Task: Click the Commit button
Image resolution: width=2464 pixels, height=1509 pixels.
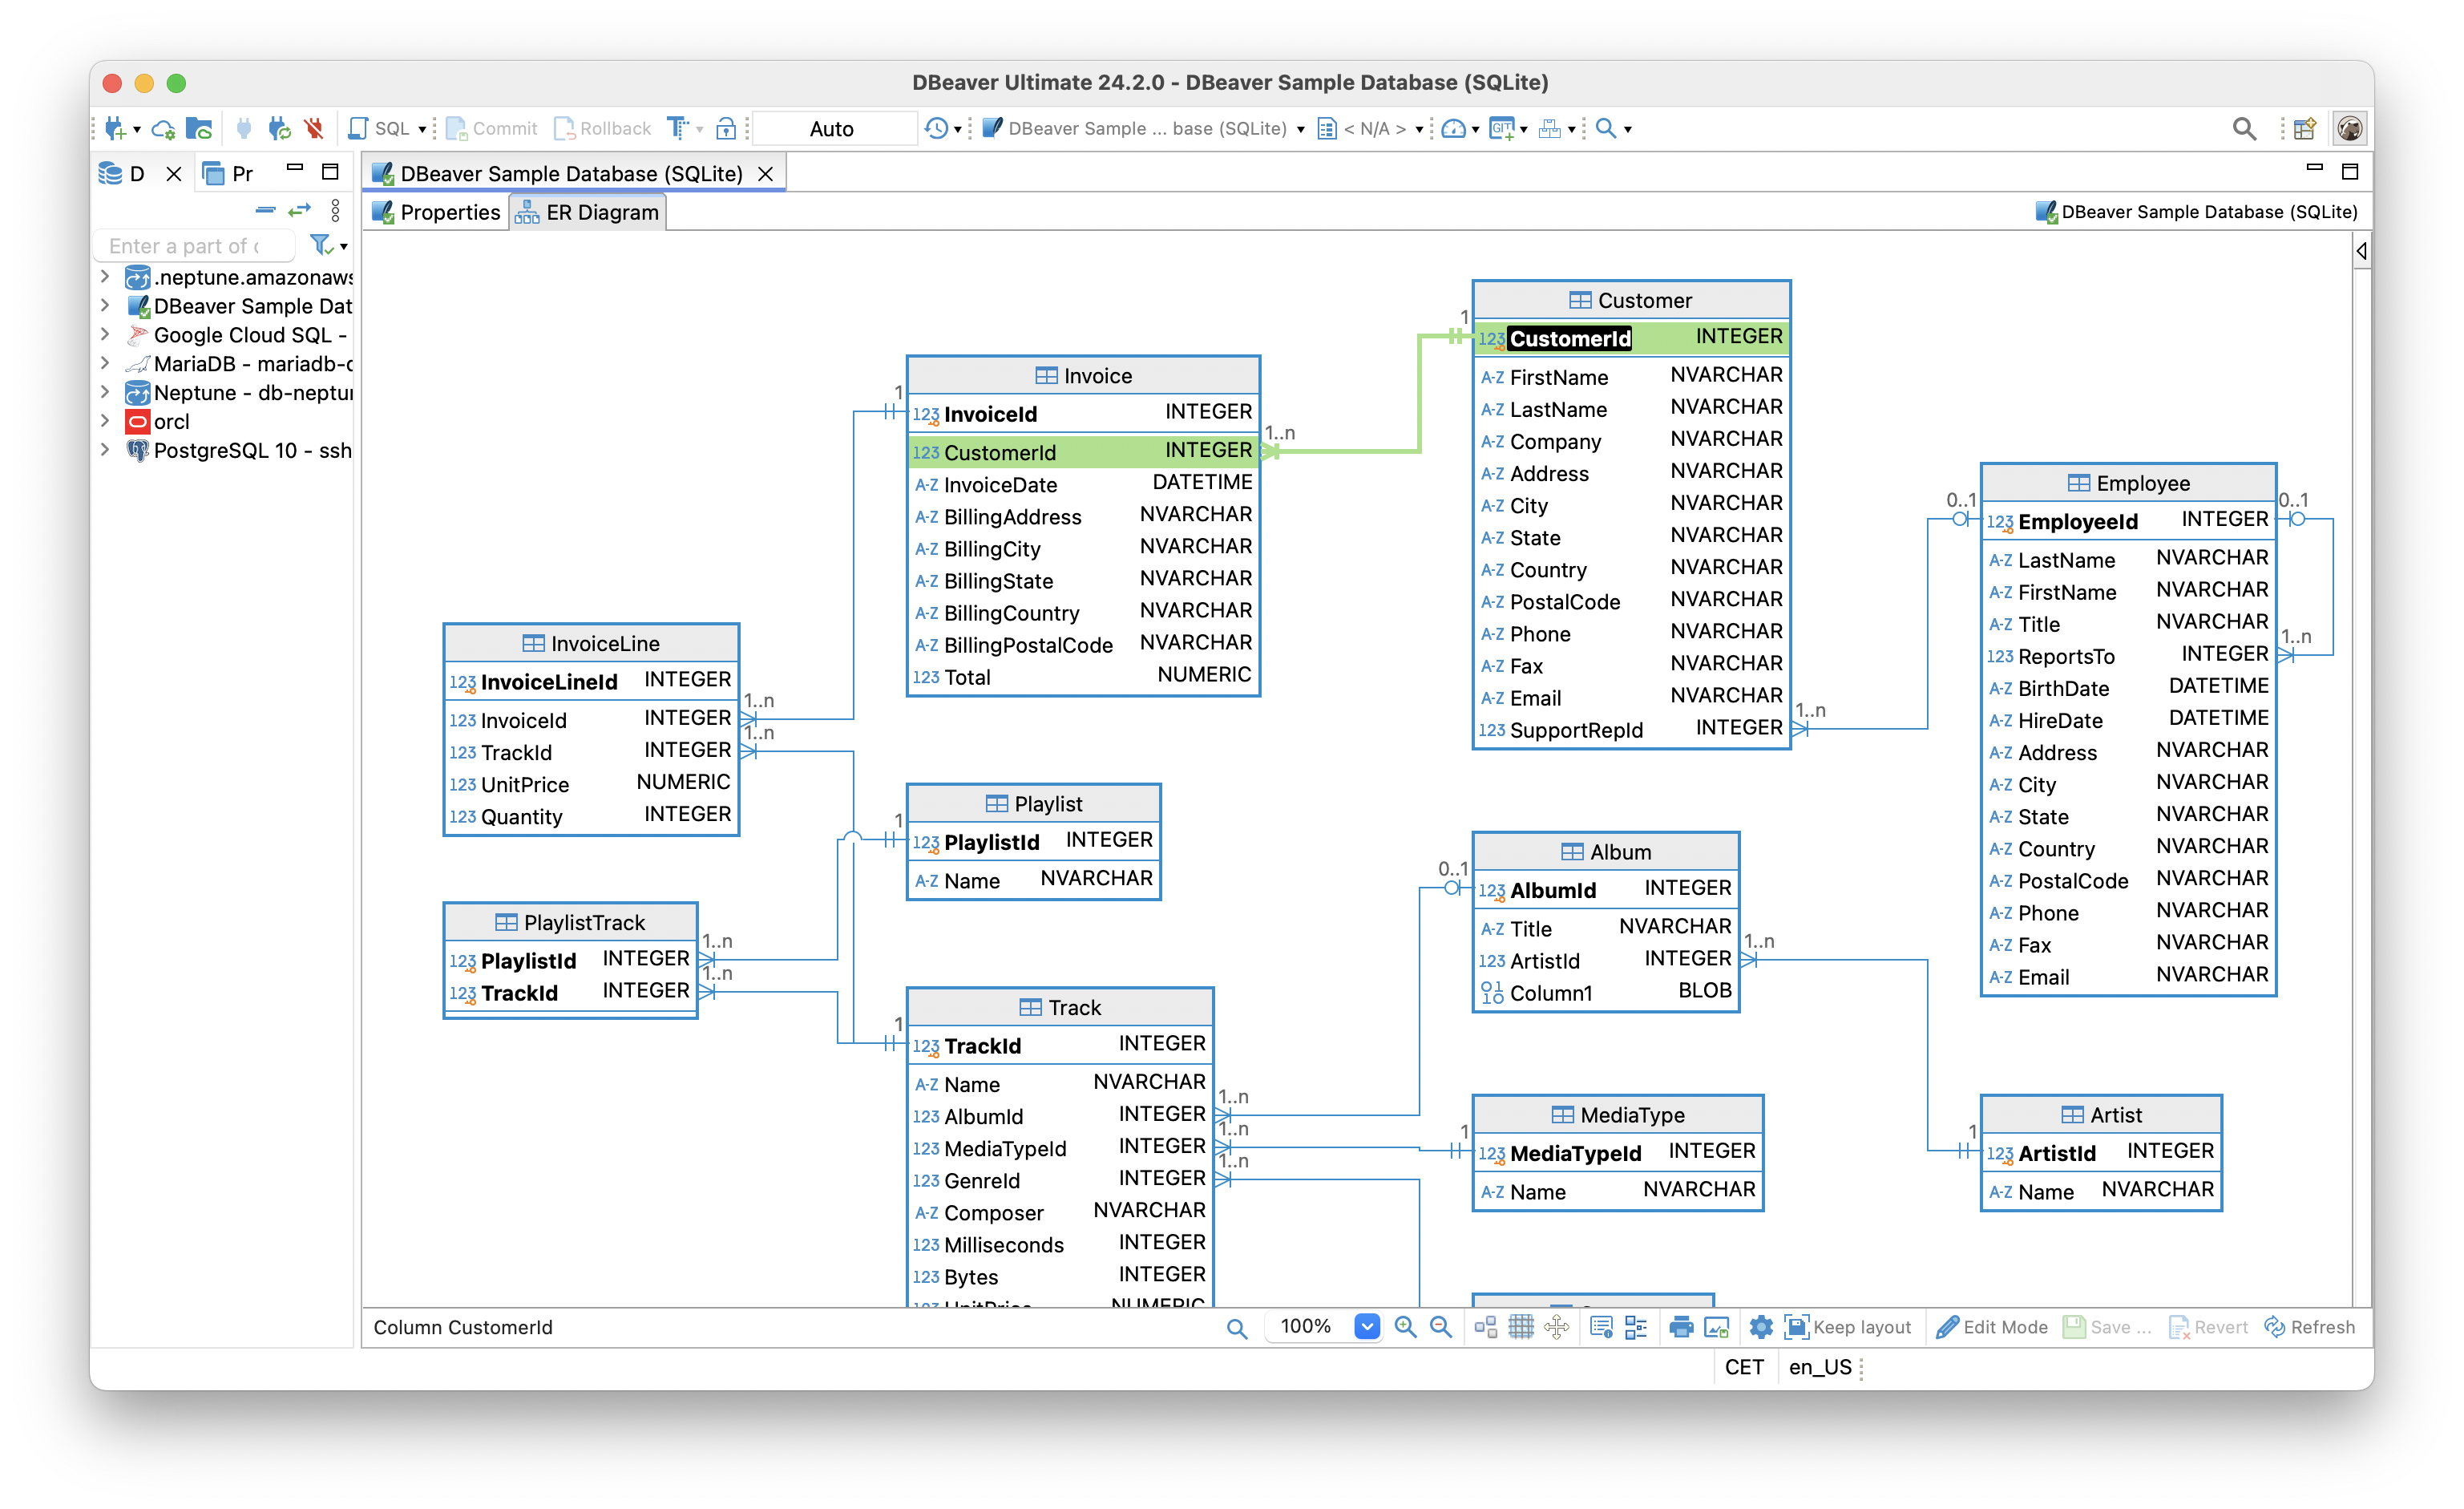Action: click(x=491, y=128)
